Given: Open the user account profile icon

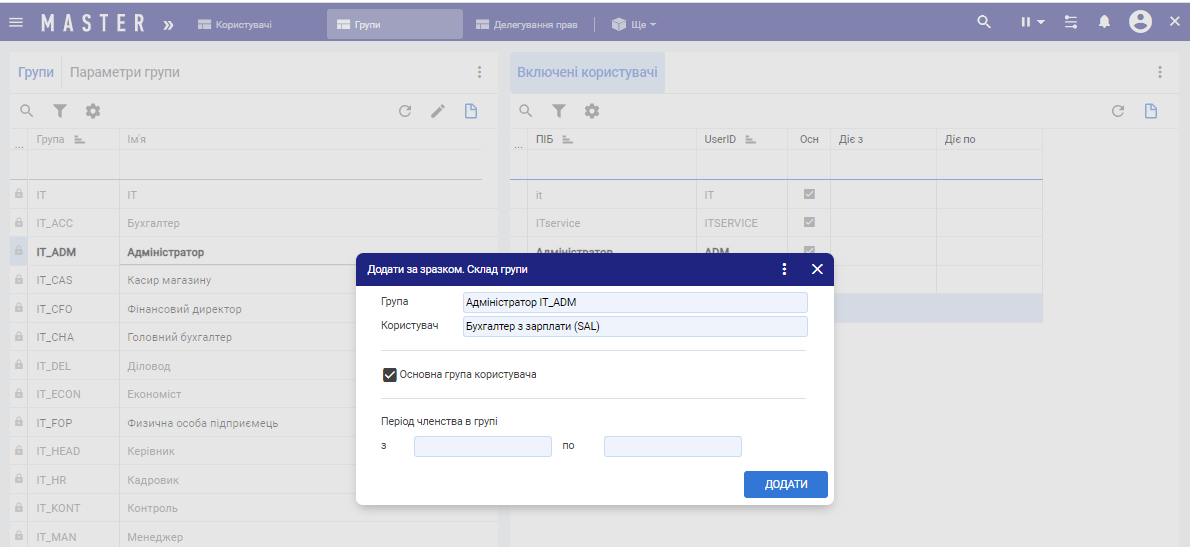Looking at the screenshot, I should coord(1140,22).
